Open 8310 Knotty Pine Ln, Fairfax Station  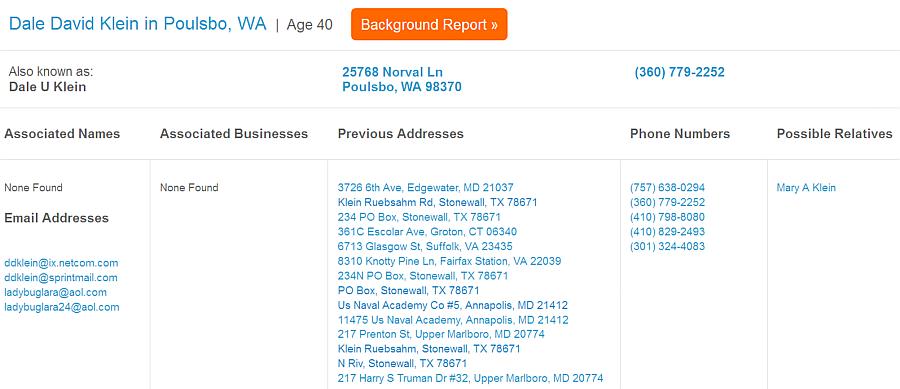click(449, 261)
